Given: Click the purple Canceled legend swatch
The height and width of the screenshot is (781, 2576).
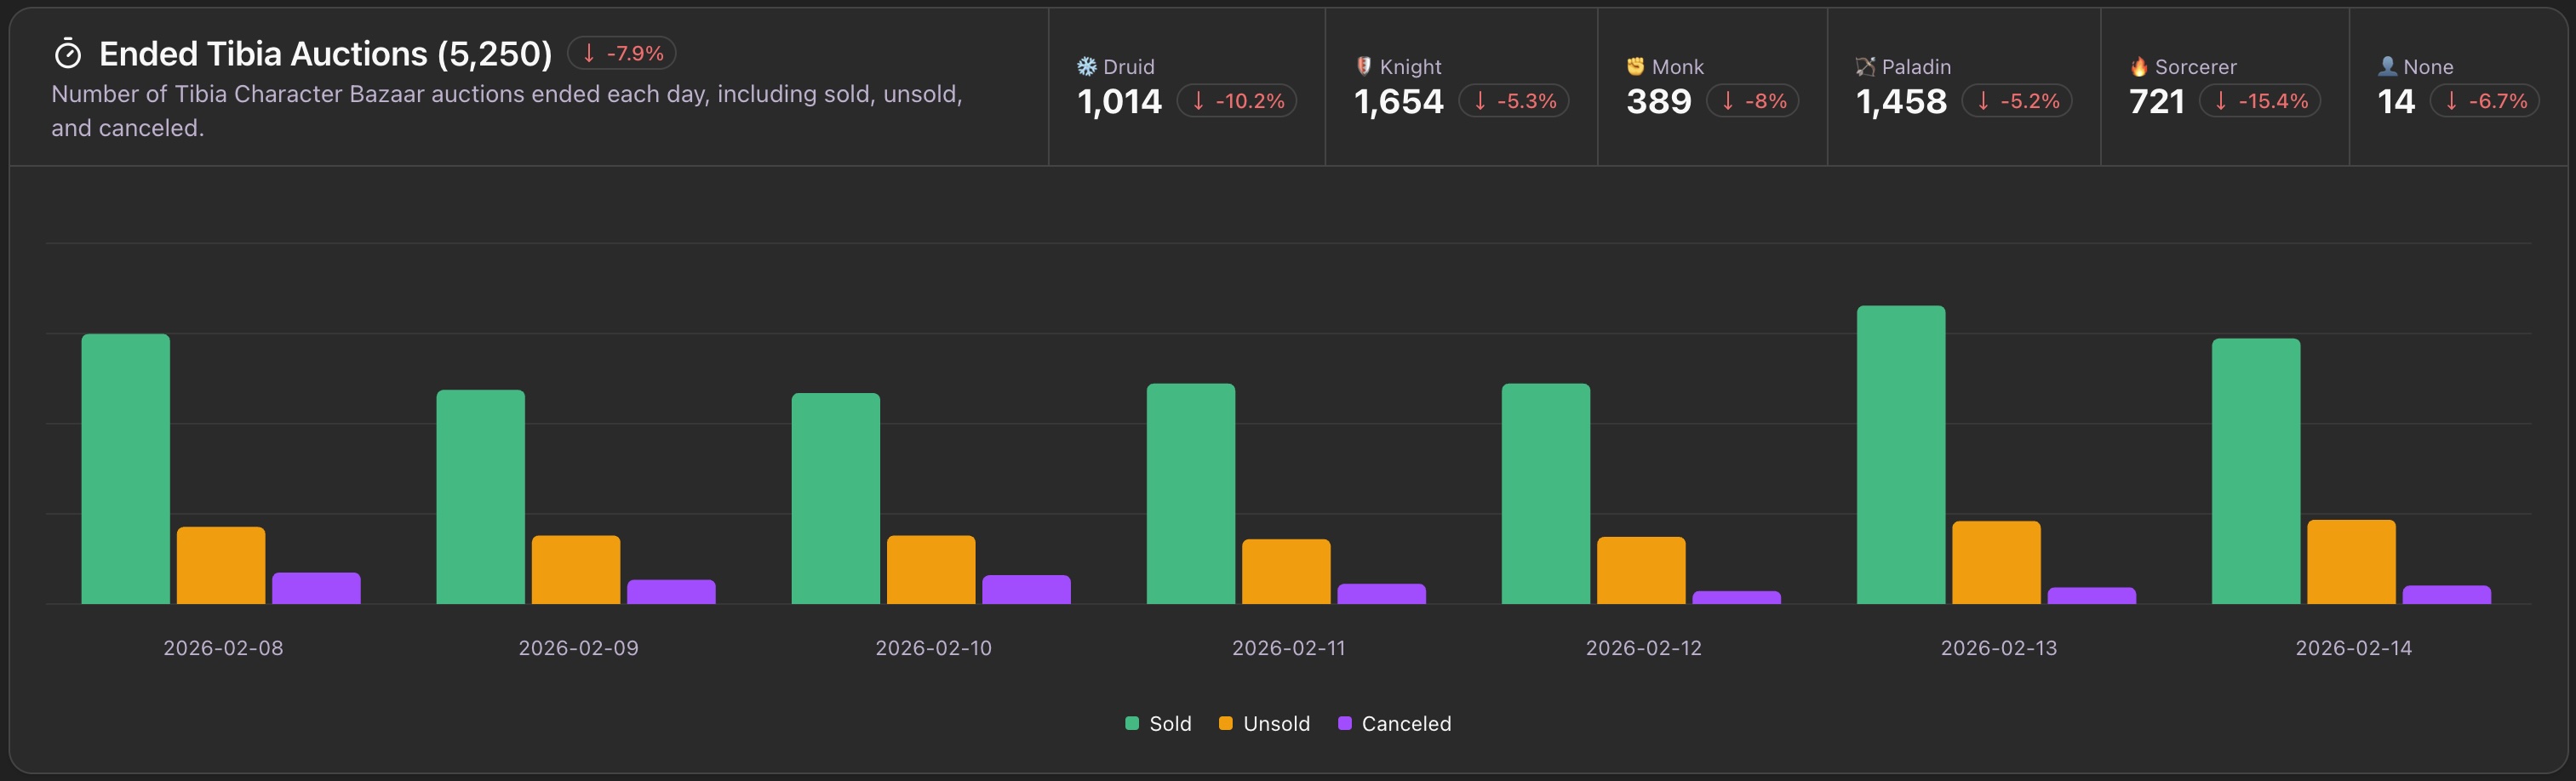Looking at the screenshot, I should (x=1345, y=723).
